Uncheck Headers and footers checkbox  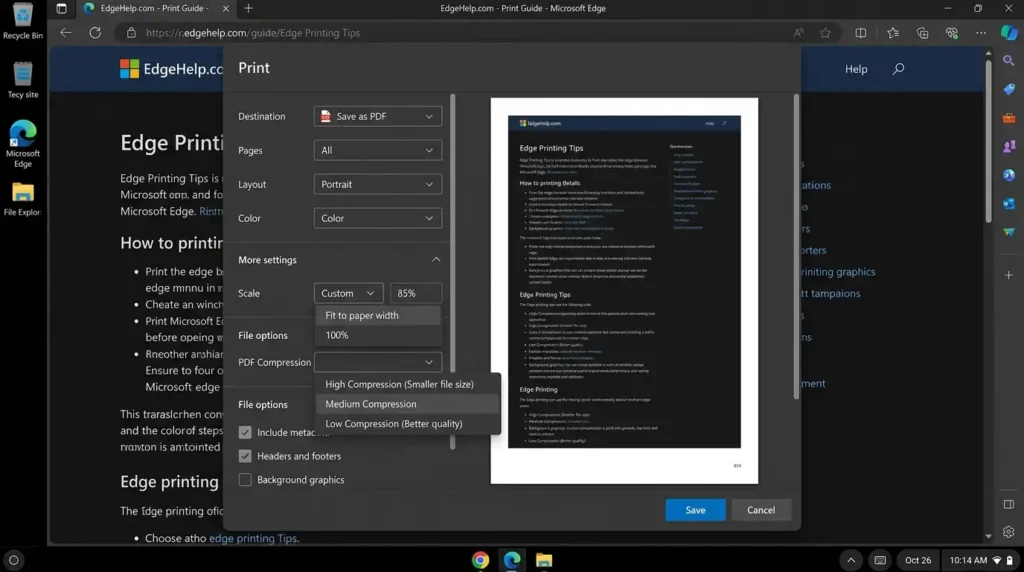[x=245, y=456]
